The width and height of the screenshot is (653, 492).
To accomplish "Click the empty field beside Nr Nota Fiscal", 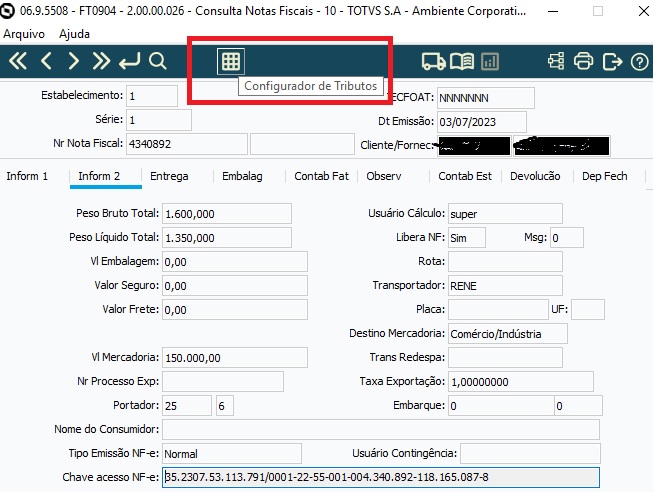I will coord(302,144).
